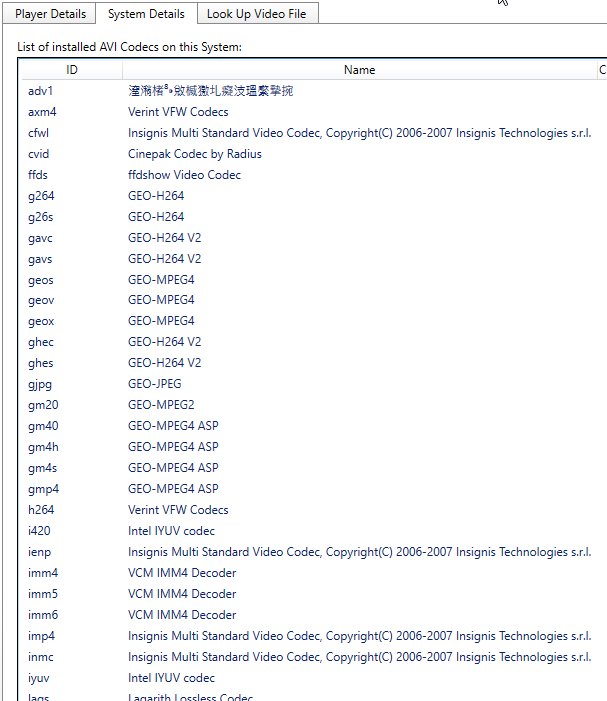Select the i420 codec ID
Screen dimensions: 607x701
click(39, 531)
